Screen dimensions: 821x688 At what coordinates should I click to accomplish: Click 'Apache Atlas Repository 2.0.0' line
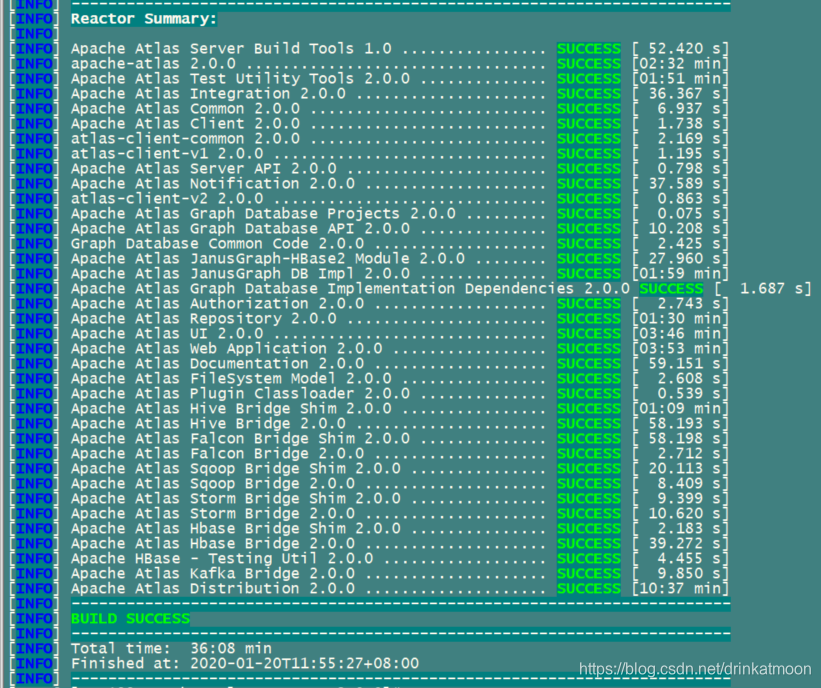point(204,319)
